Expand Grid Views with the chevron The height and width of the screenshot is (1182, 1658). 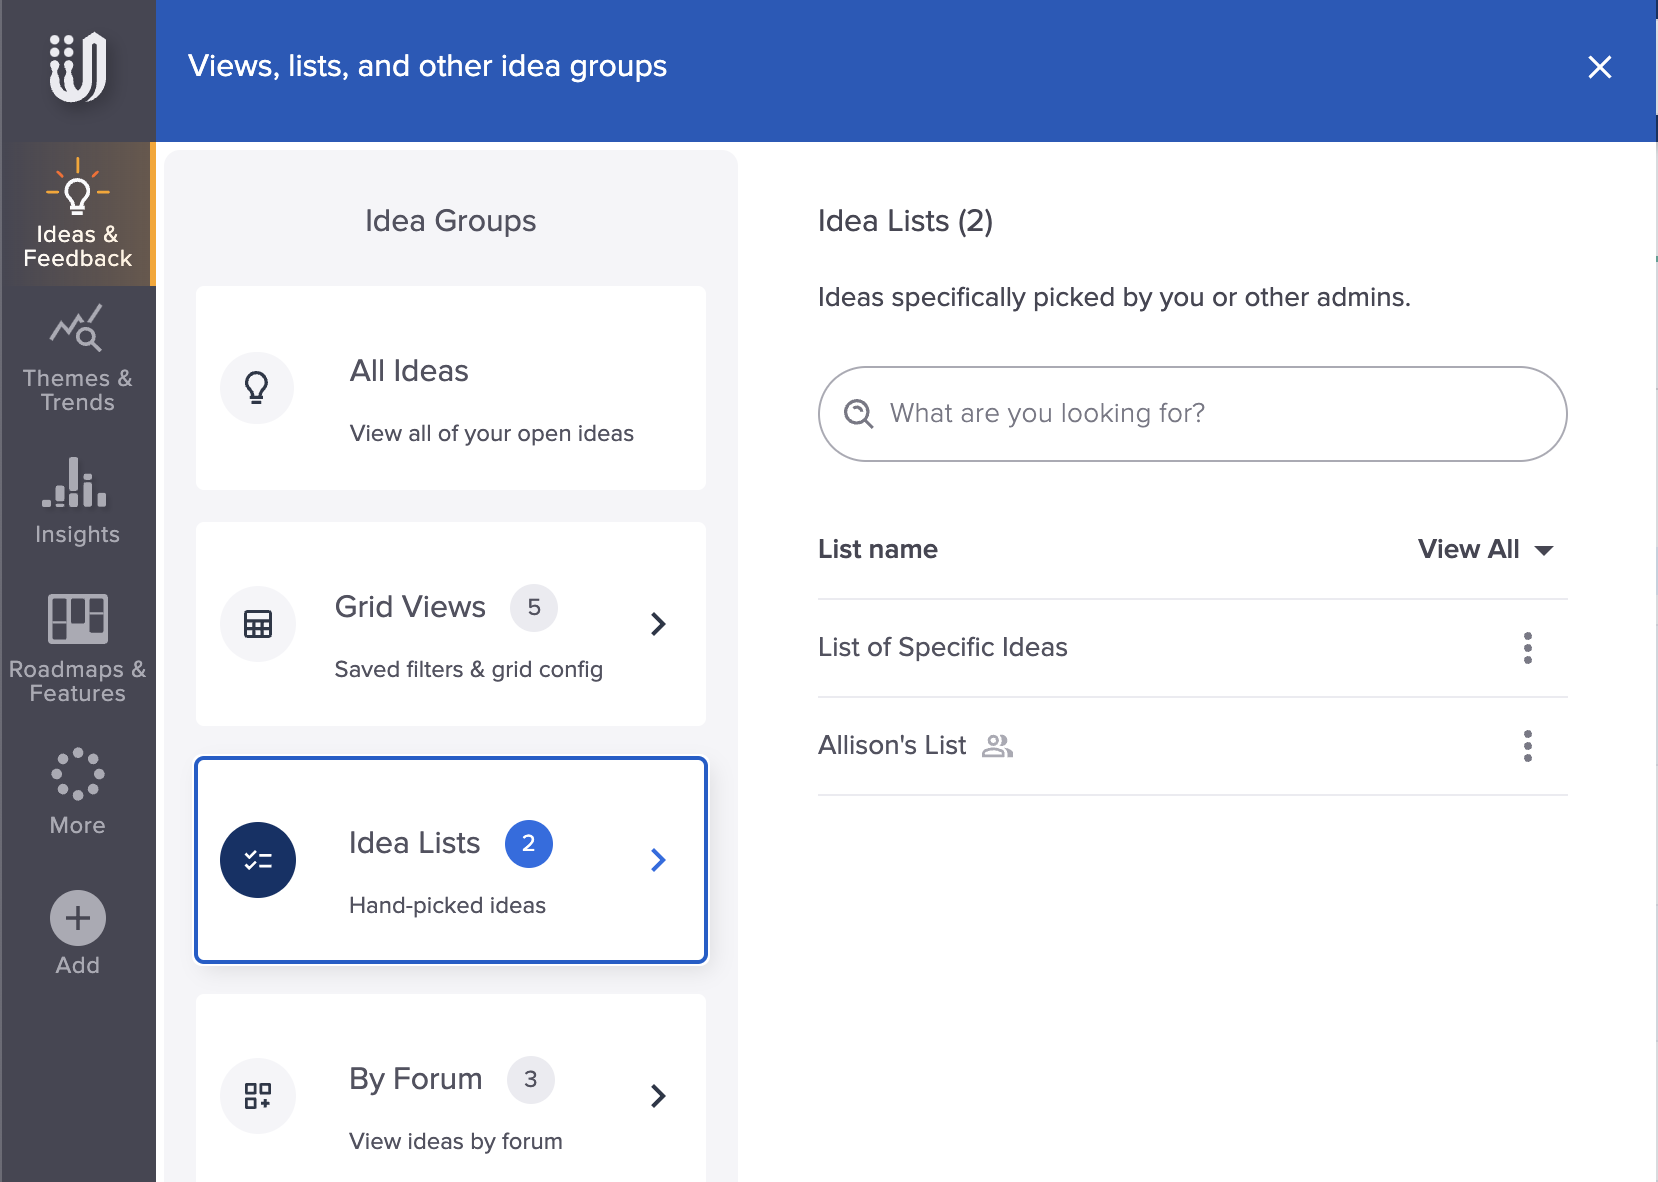pos(657,624)
